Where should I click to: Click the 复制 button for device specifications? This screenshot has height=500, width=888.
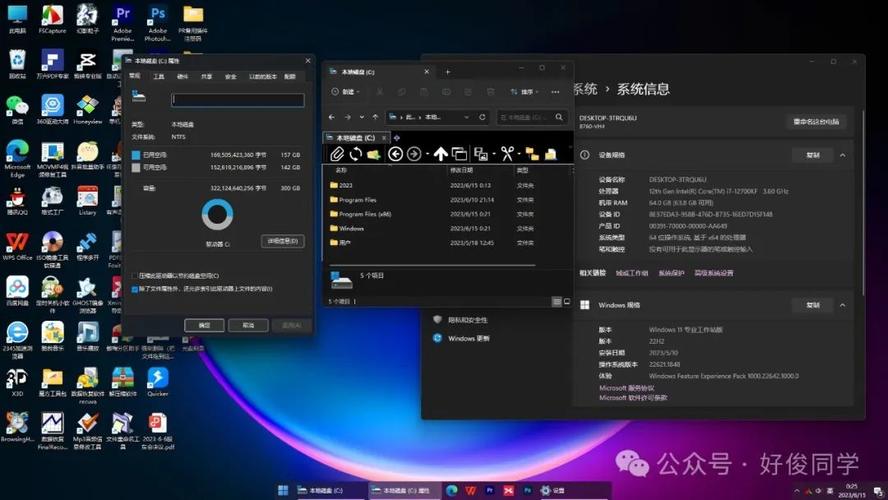coord(813,155)
